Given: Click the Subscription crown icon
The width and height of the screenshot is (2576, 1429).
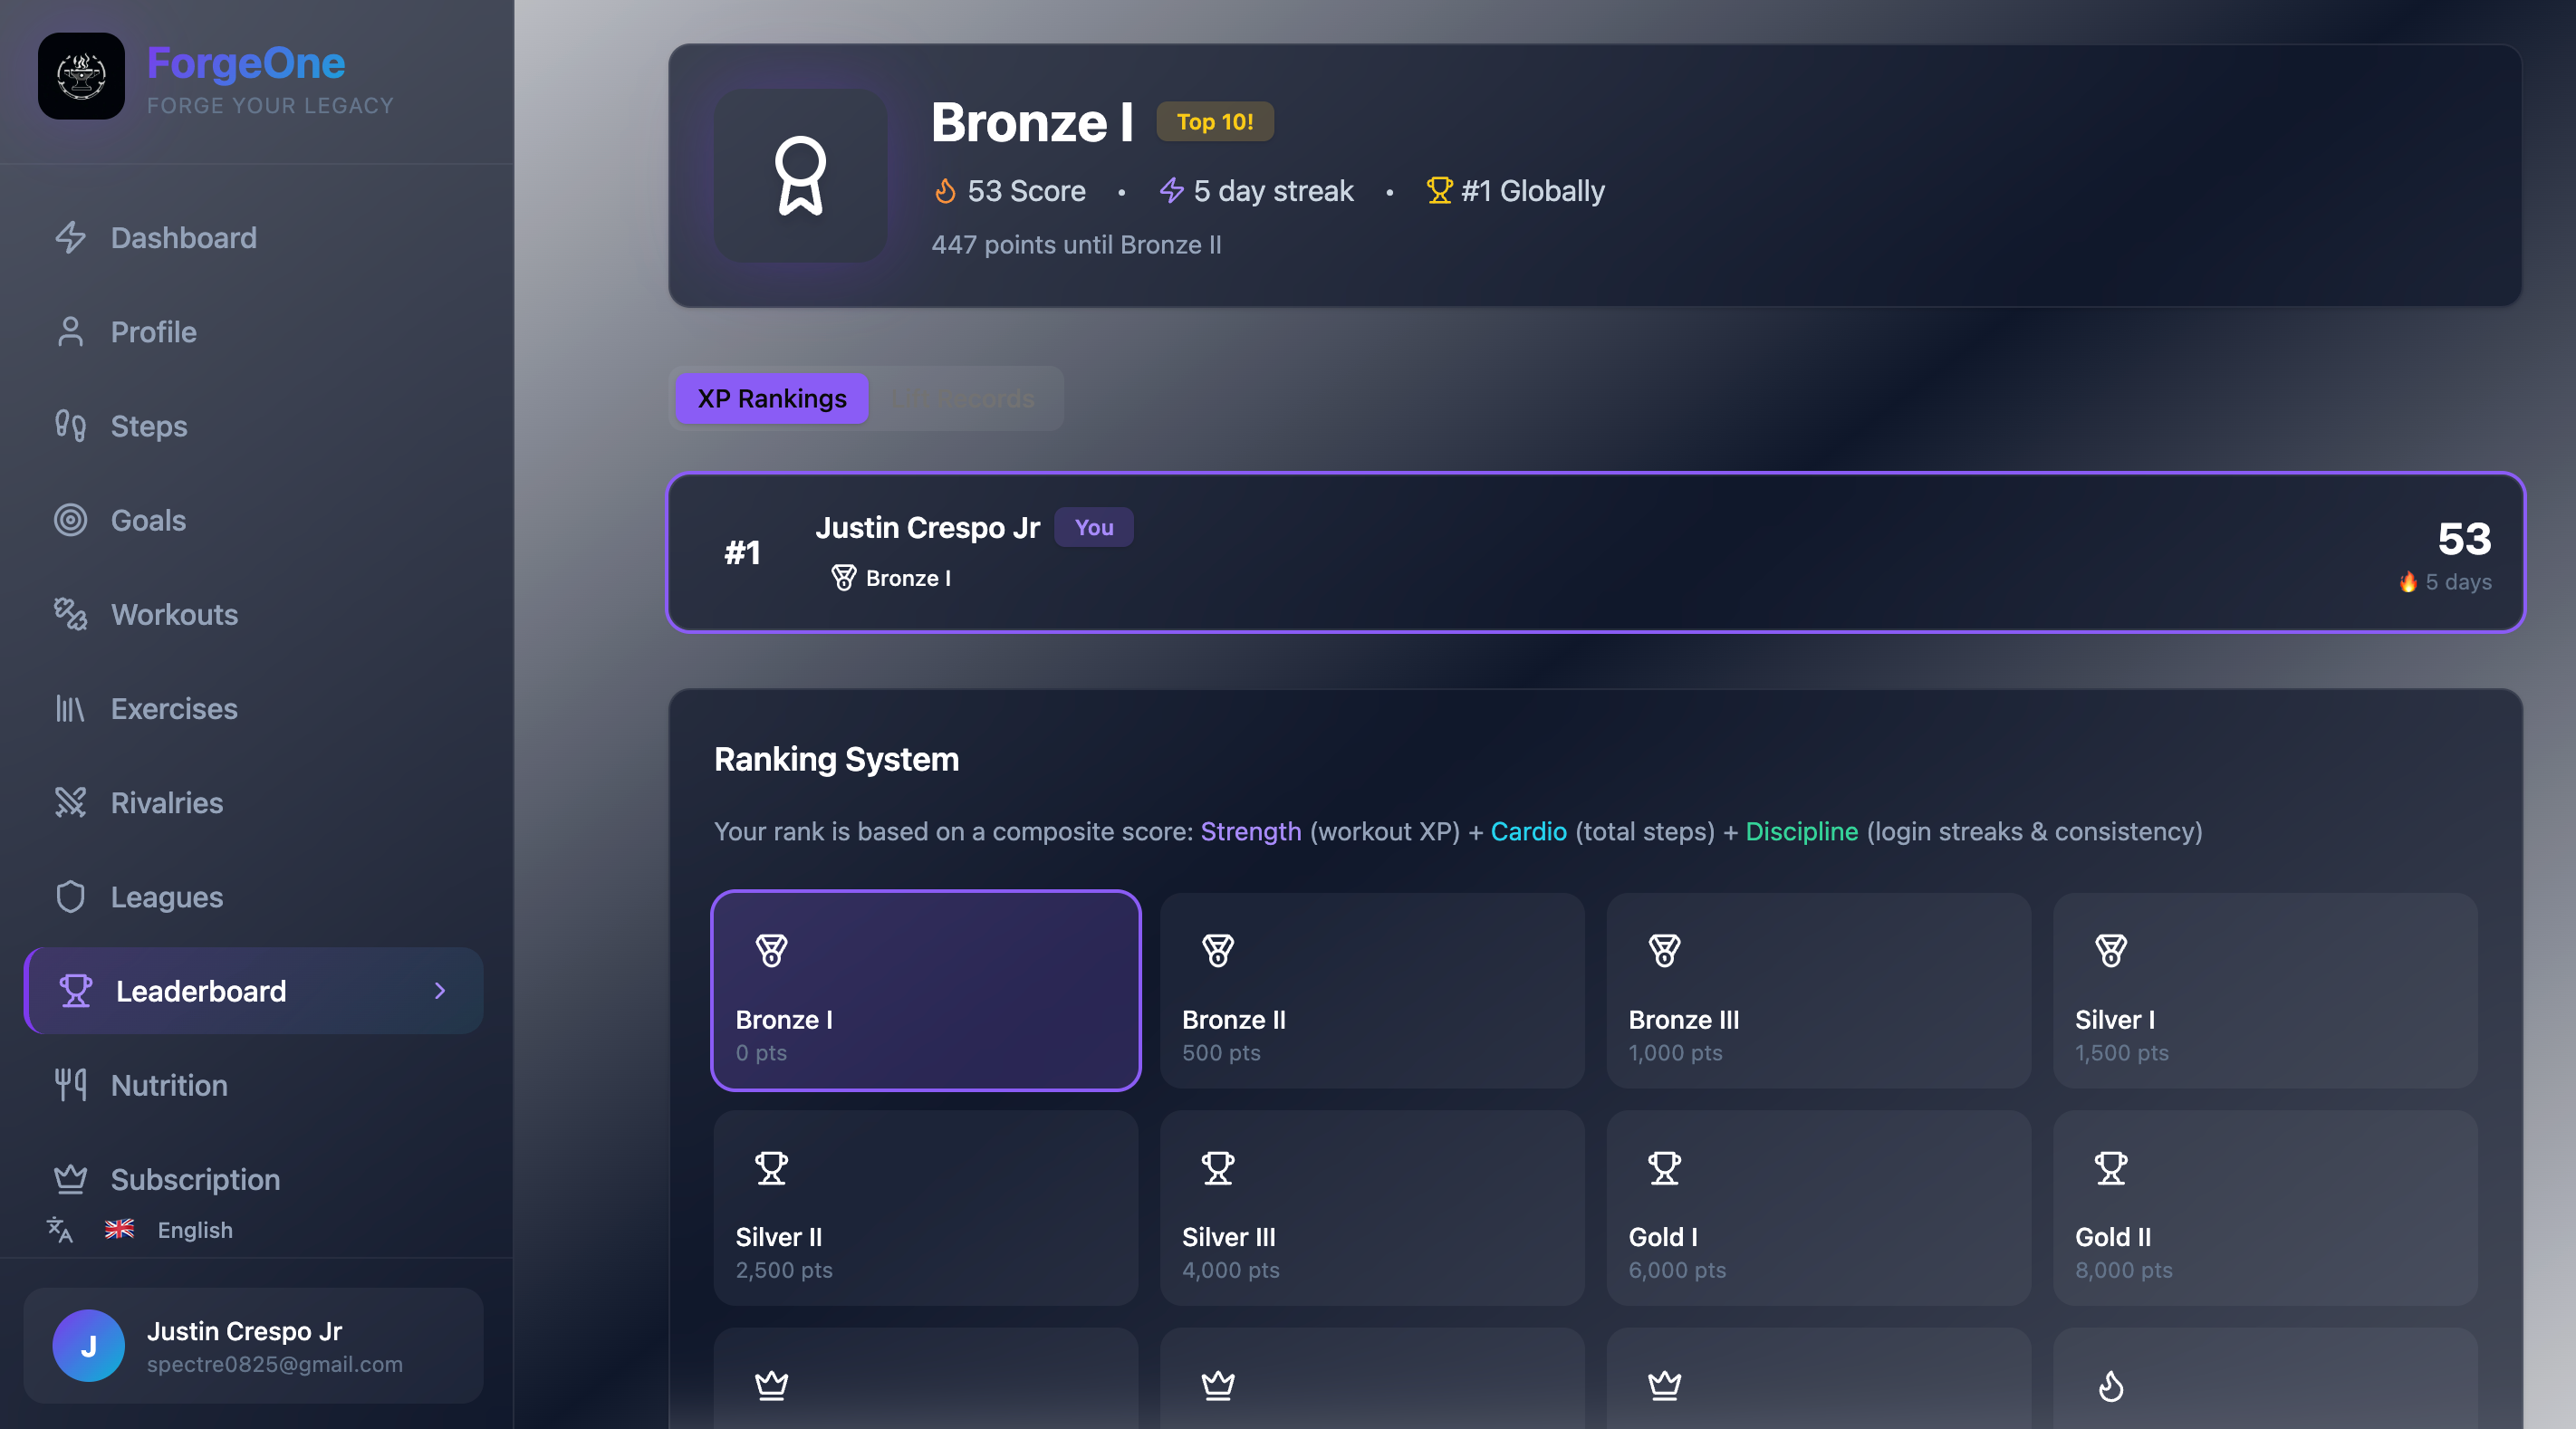Looking at the screenshot, I should click(70, 1179).
